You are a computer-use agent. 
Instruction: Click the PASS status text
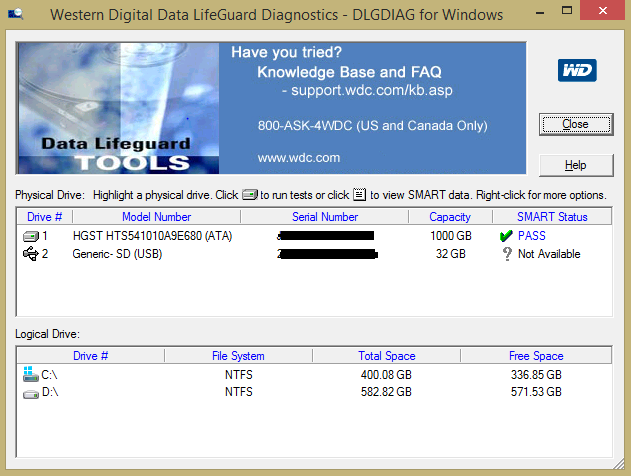532,236
